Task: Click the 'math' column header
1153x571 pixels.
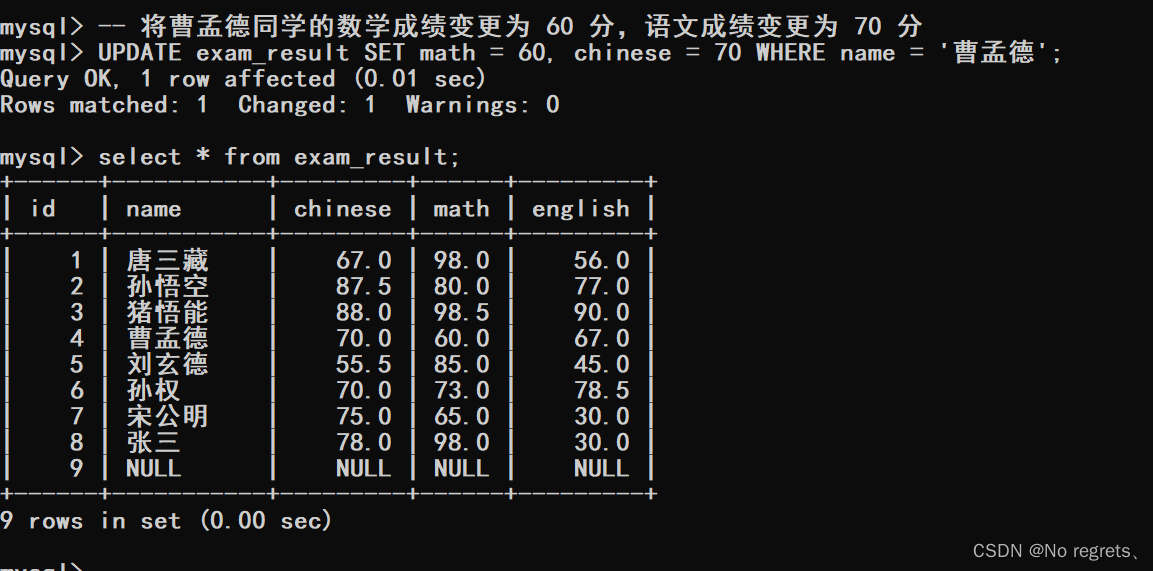Action: tap(461, 209)
